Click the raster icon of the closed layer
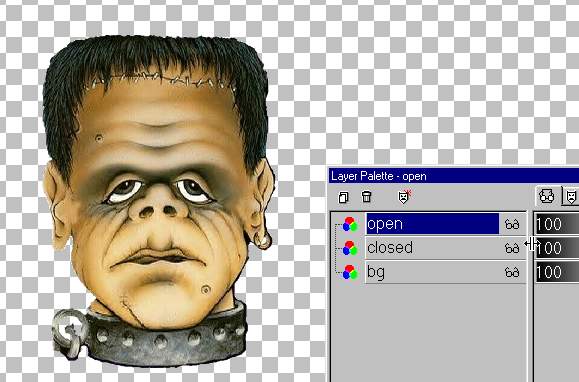Image resolution: width=579 pixels, height=382 pixels. click(x=350, y=248)
